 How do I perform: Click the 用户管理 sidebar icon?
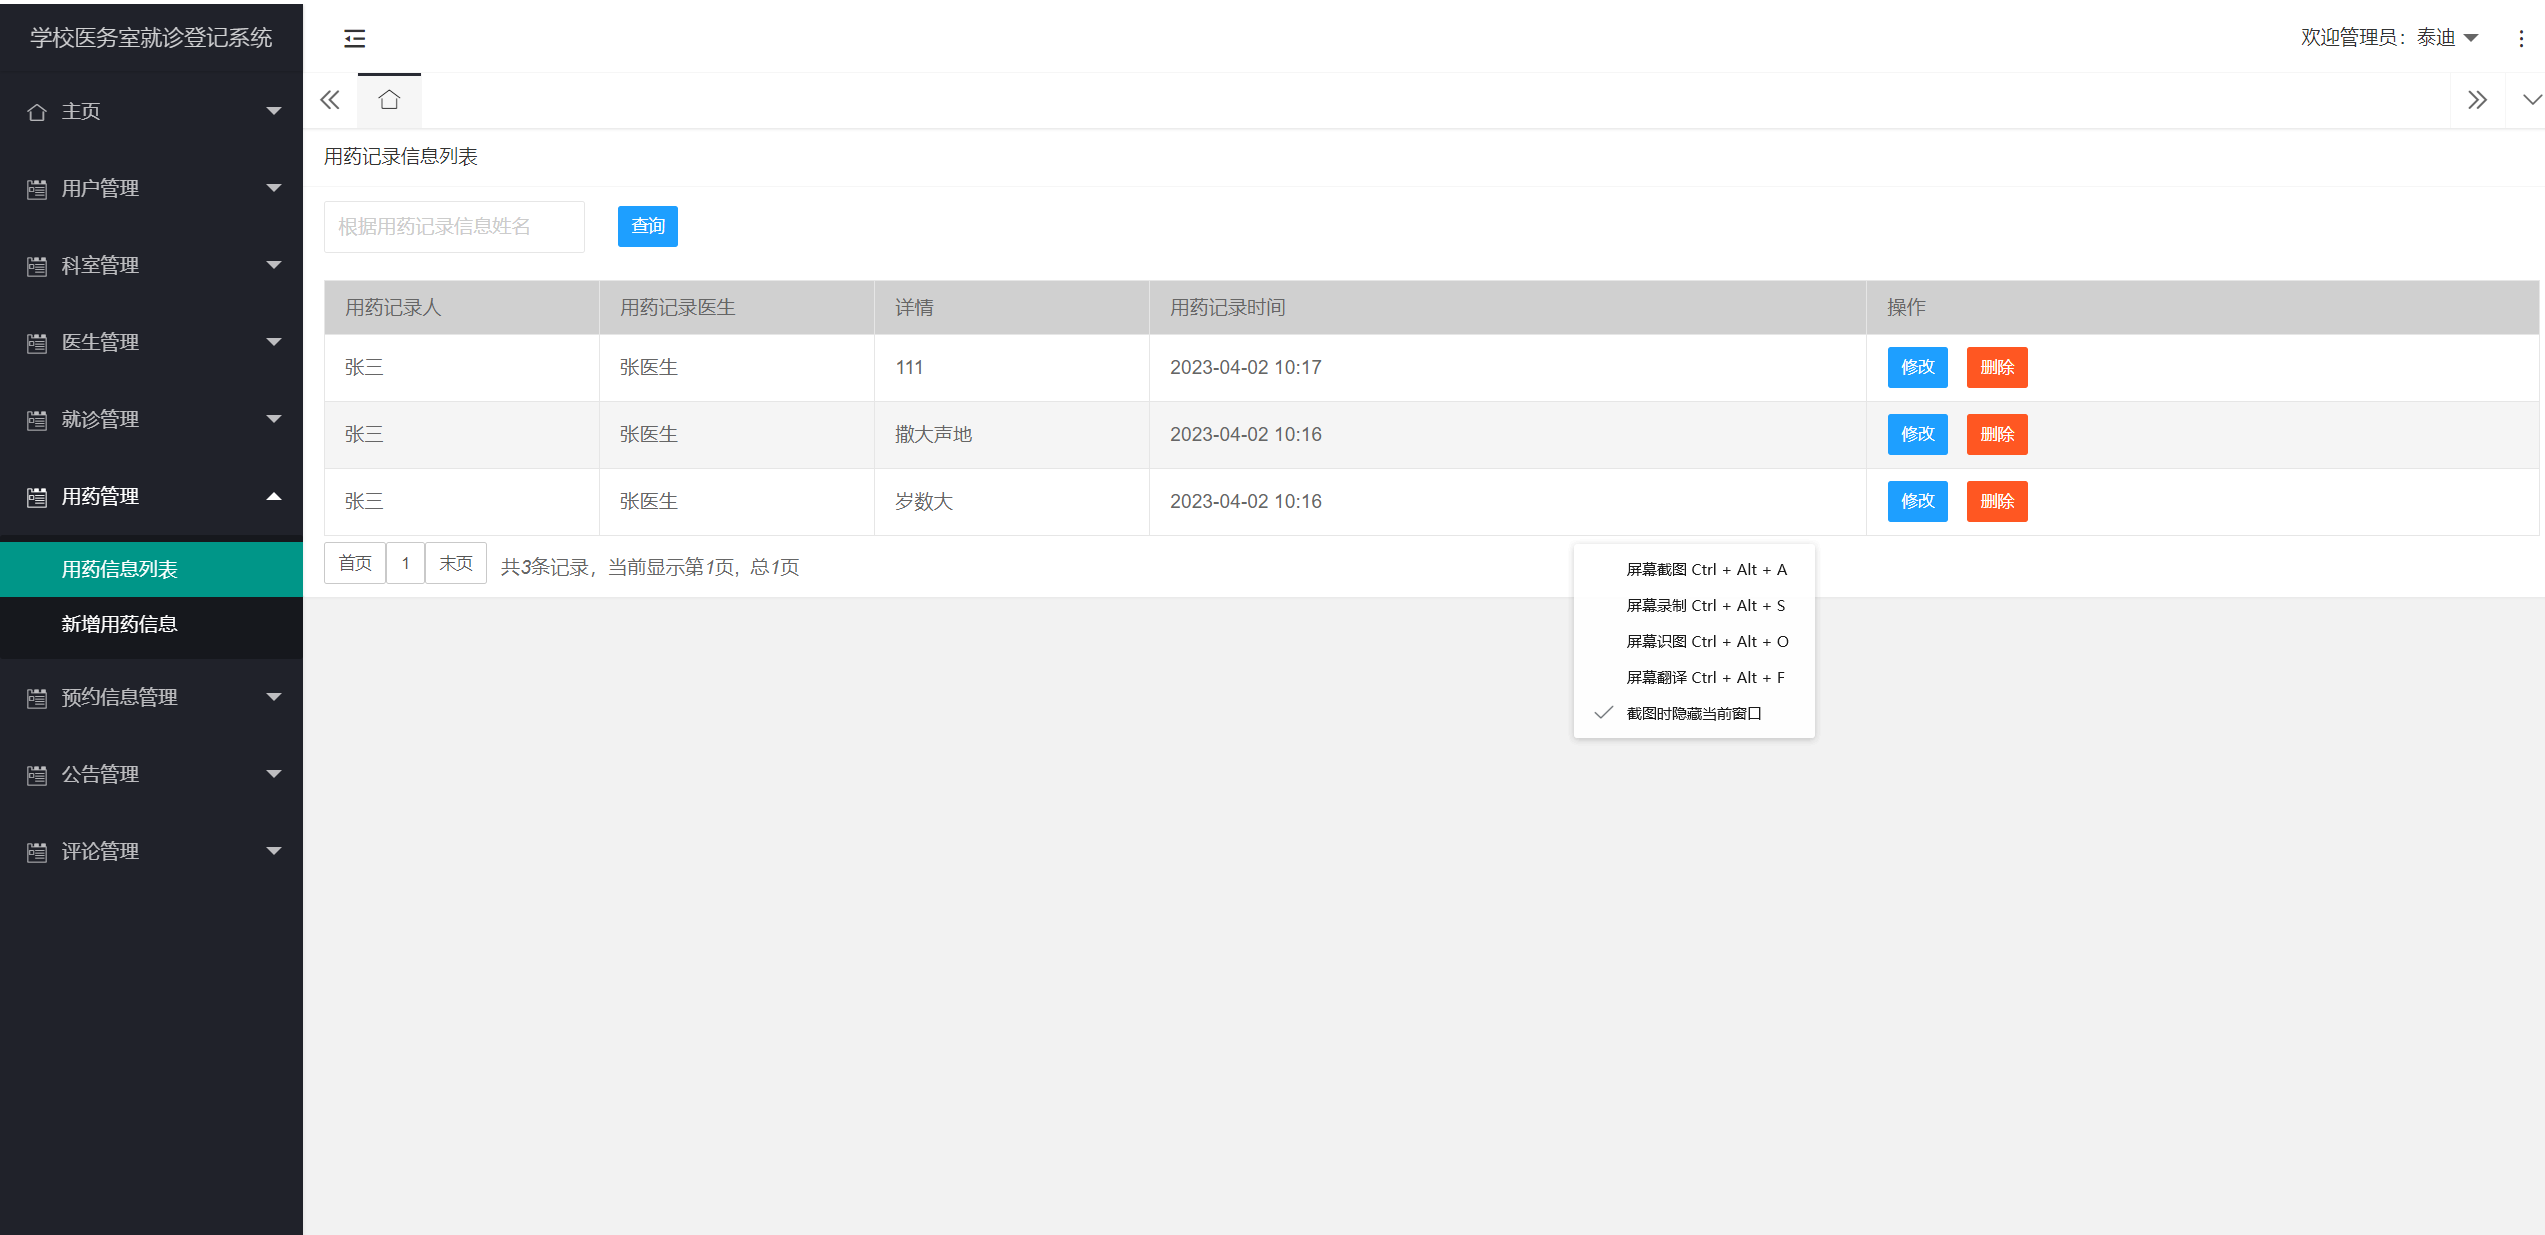tap(37, 189)
